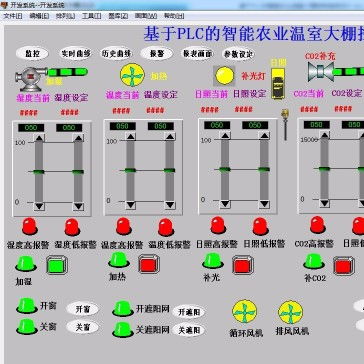This screenshot has height=364, width=364.
Task: Click the 温度低报警 red alarm lamp
Action: tap(166, 227)
